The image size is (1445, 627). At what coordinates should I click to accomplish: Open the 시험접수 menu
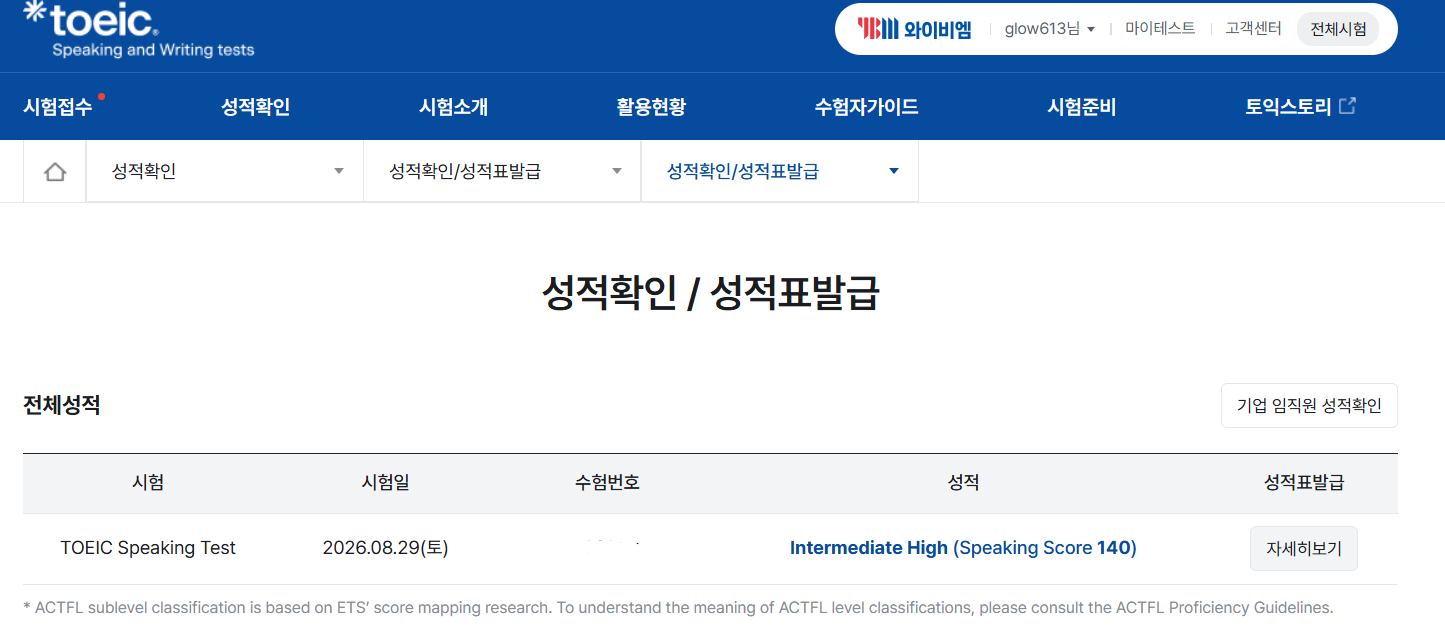click(58, 107)
